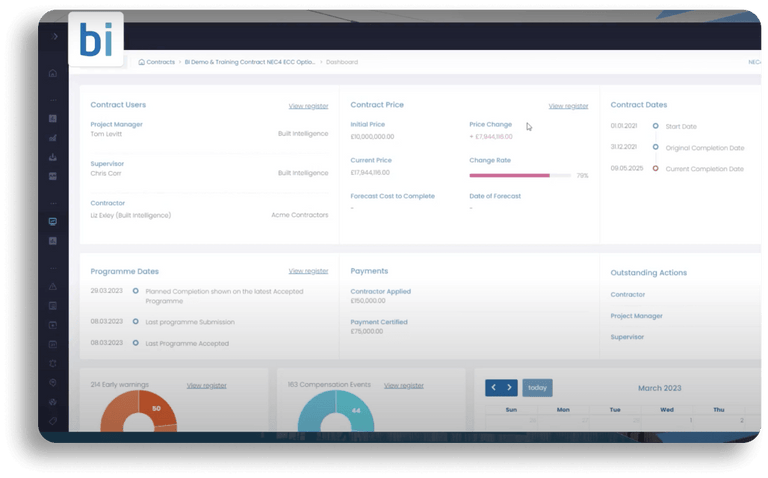The height and width of the screenshot is (478, 768).
Task: Click the download tray icon in the sidebar
Action: 53,157
